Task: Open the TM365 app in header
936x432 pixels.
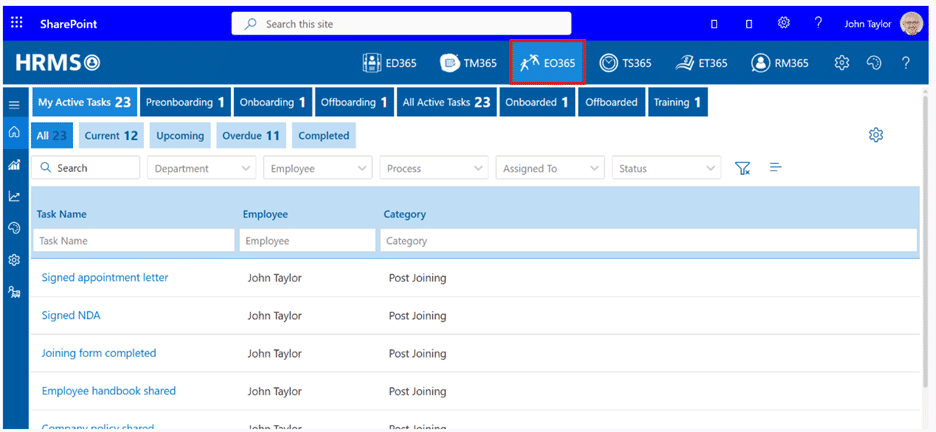Action: [468, 63]
